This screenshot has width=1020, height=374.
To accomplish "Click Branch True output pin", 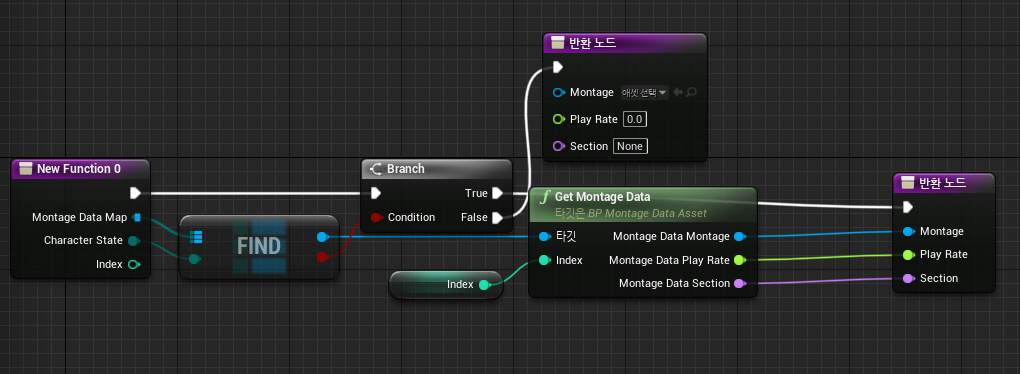I will click(497, 193).
